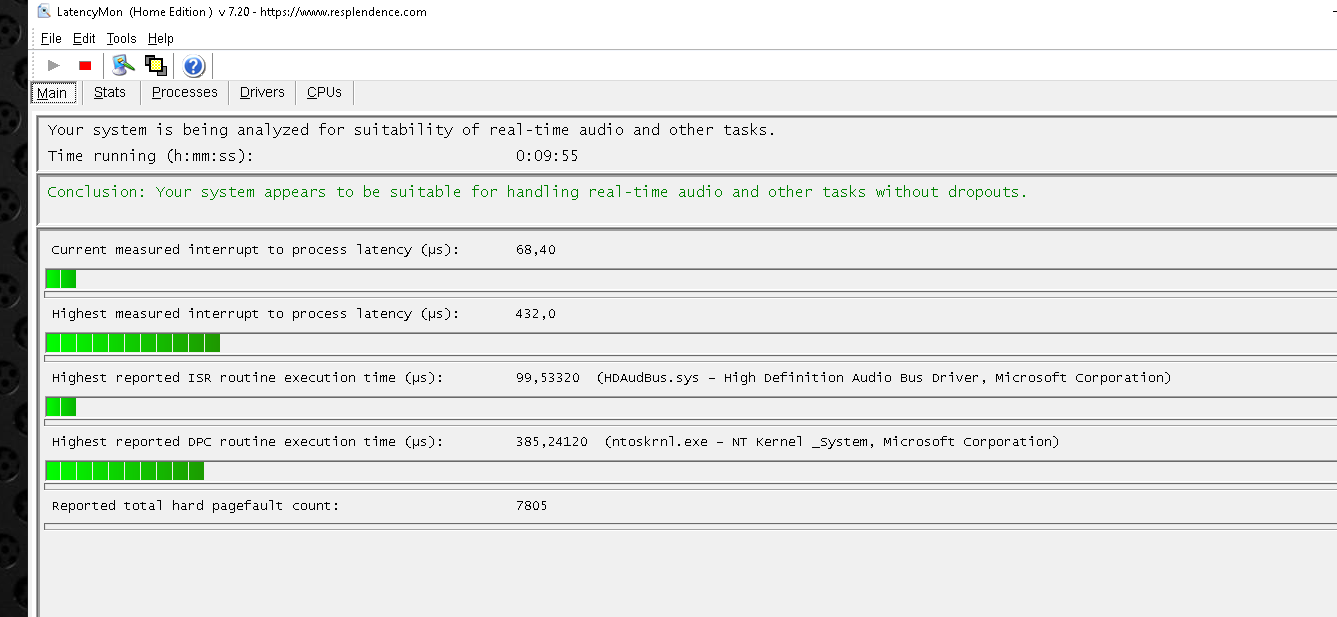Click the highest DPC execution time bar
Image resolution: width=1337 pixels, height=617 pixels.
coord(125,471)
